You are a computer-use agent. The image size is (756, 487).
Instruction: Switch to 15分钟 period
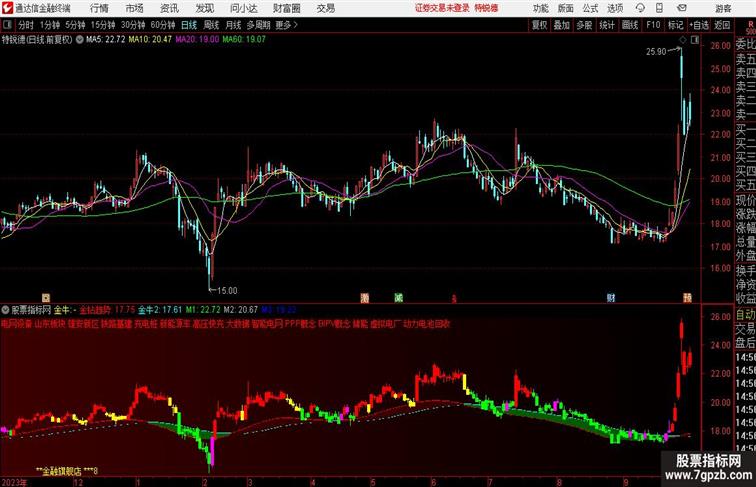point(103,25)
